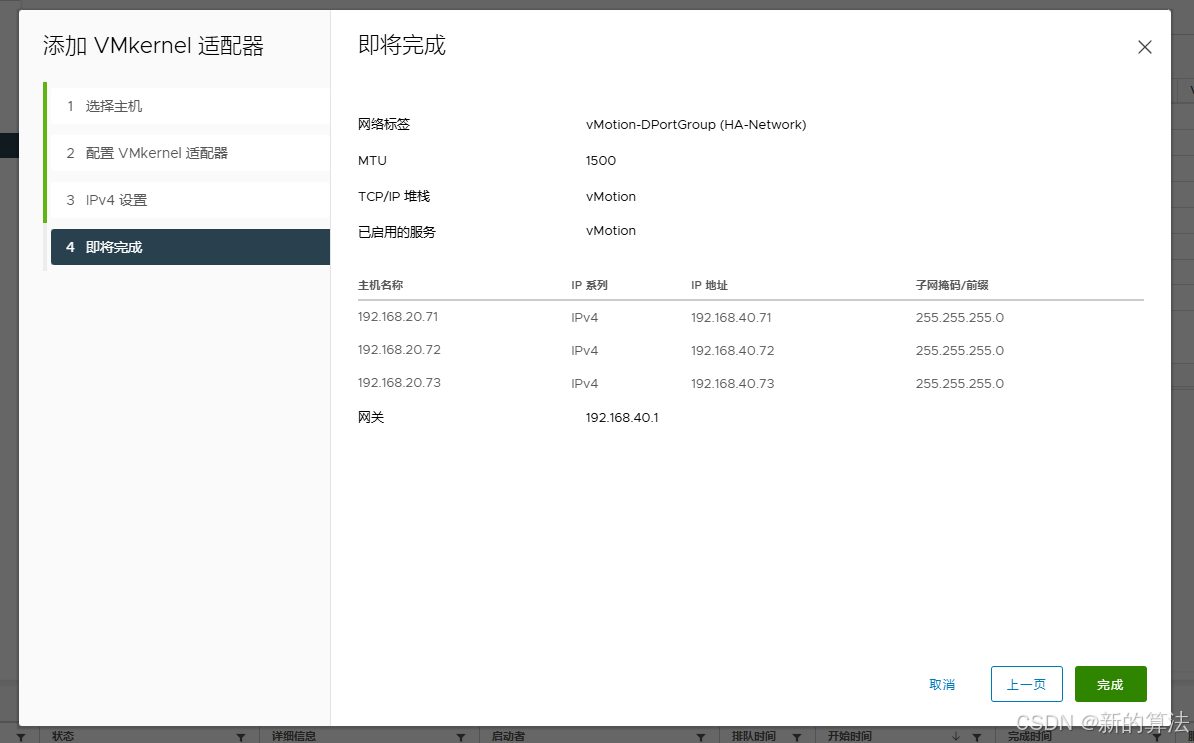Image resolution: width=1194 pixels, height=743 pixels.
Task: Click subnet mask of host 192.168.20.73
Action: click(959, 383)
